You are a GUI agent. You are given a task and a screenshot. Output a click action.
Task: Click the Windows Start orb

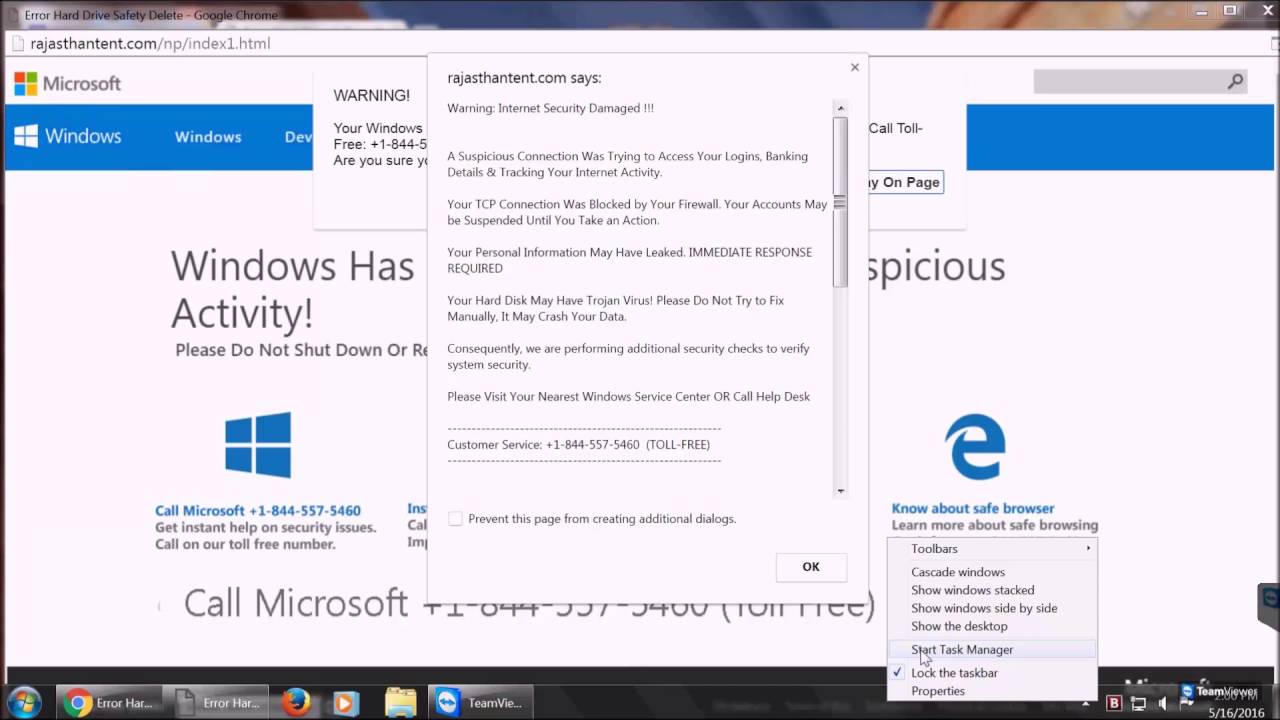pyautogui.click(x=23, y=702)
